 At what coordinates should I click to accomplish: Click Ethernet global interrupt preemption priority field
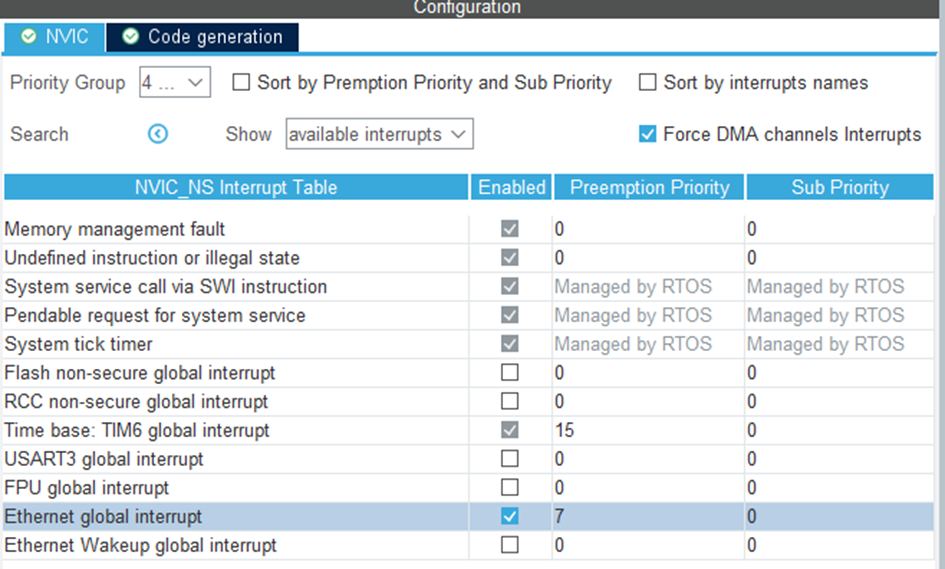[648, 517]
